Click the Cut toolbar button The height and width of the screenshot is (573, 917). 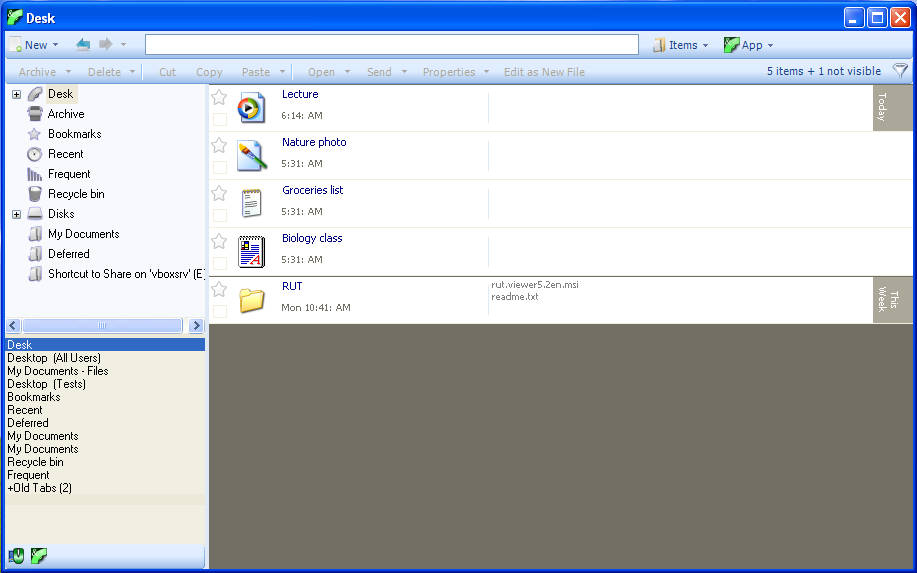click(x=167, y=72)
